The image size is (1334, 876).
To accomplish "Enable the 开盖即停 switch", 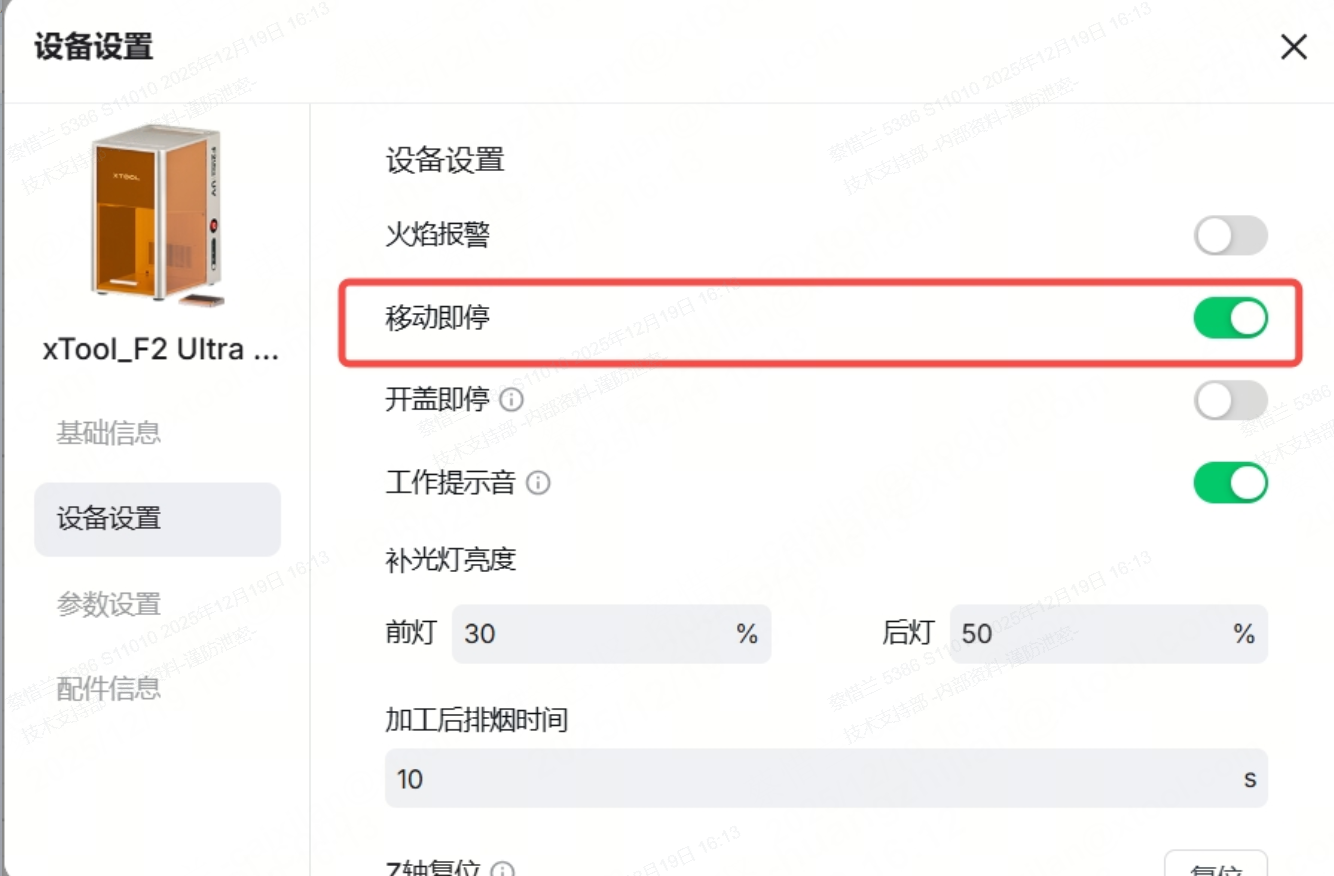I will point(1230,401).
